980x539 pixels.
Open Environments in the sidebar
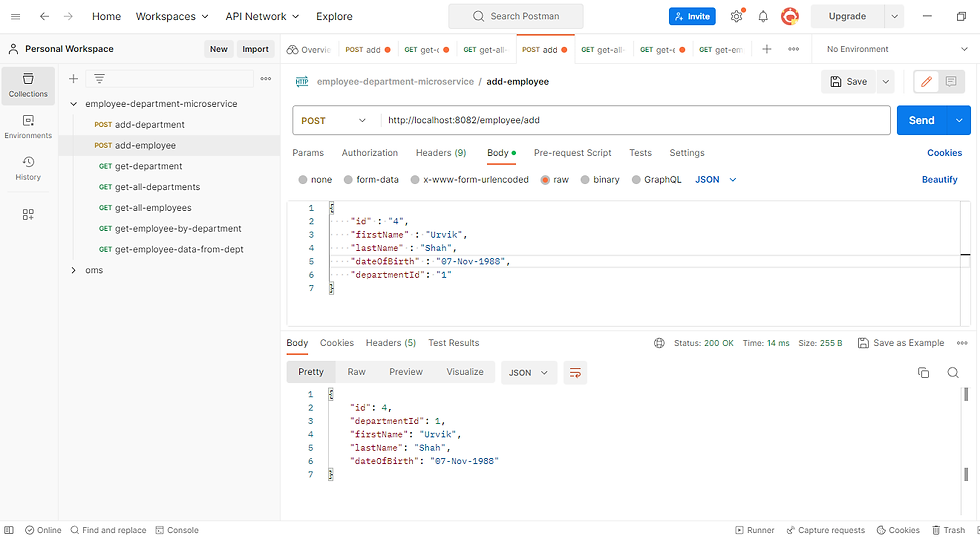[x=28, y=127]
